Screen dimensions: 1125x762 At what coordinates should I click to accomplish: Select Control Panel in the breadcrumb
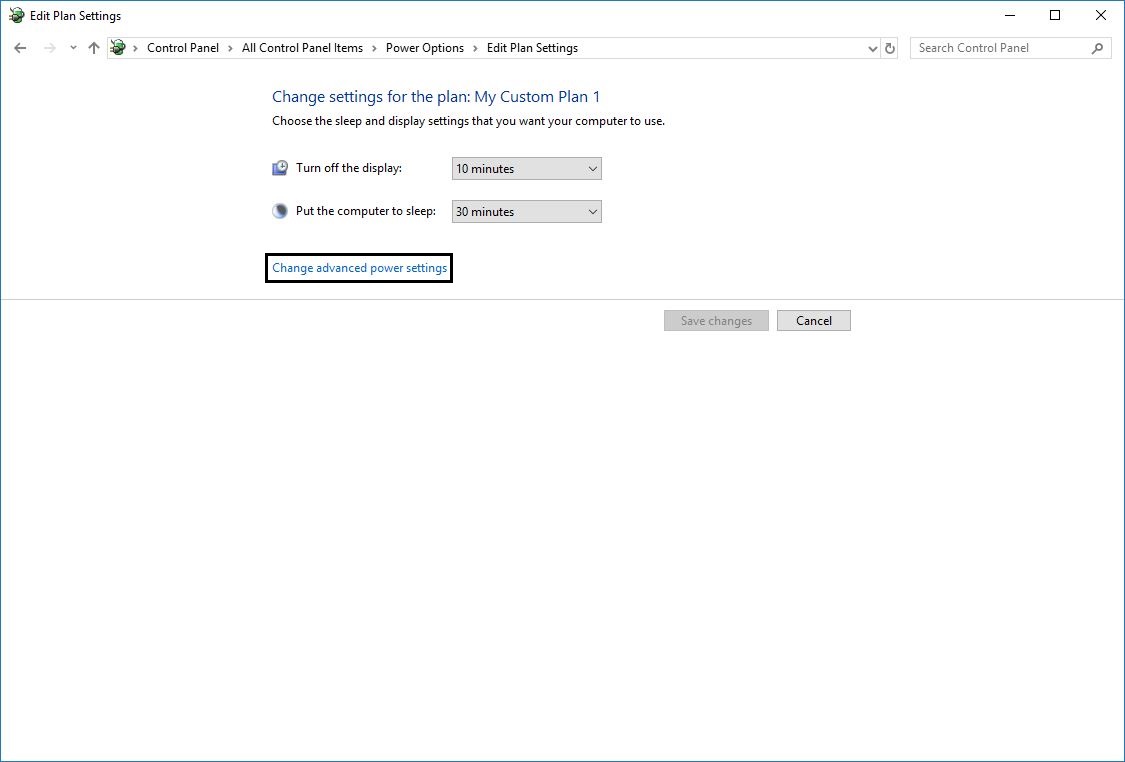pos(183,47)
